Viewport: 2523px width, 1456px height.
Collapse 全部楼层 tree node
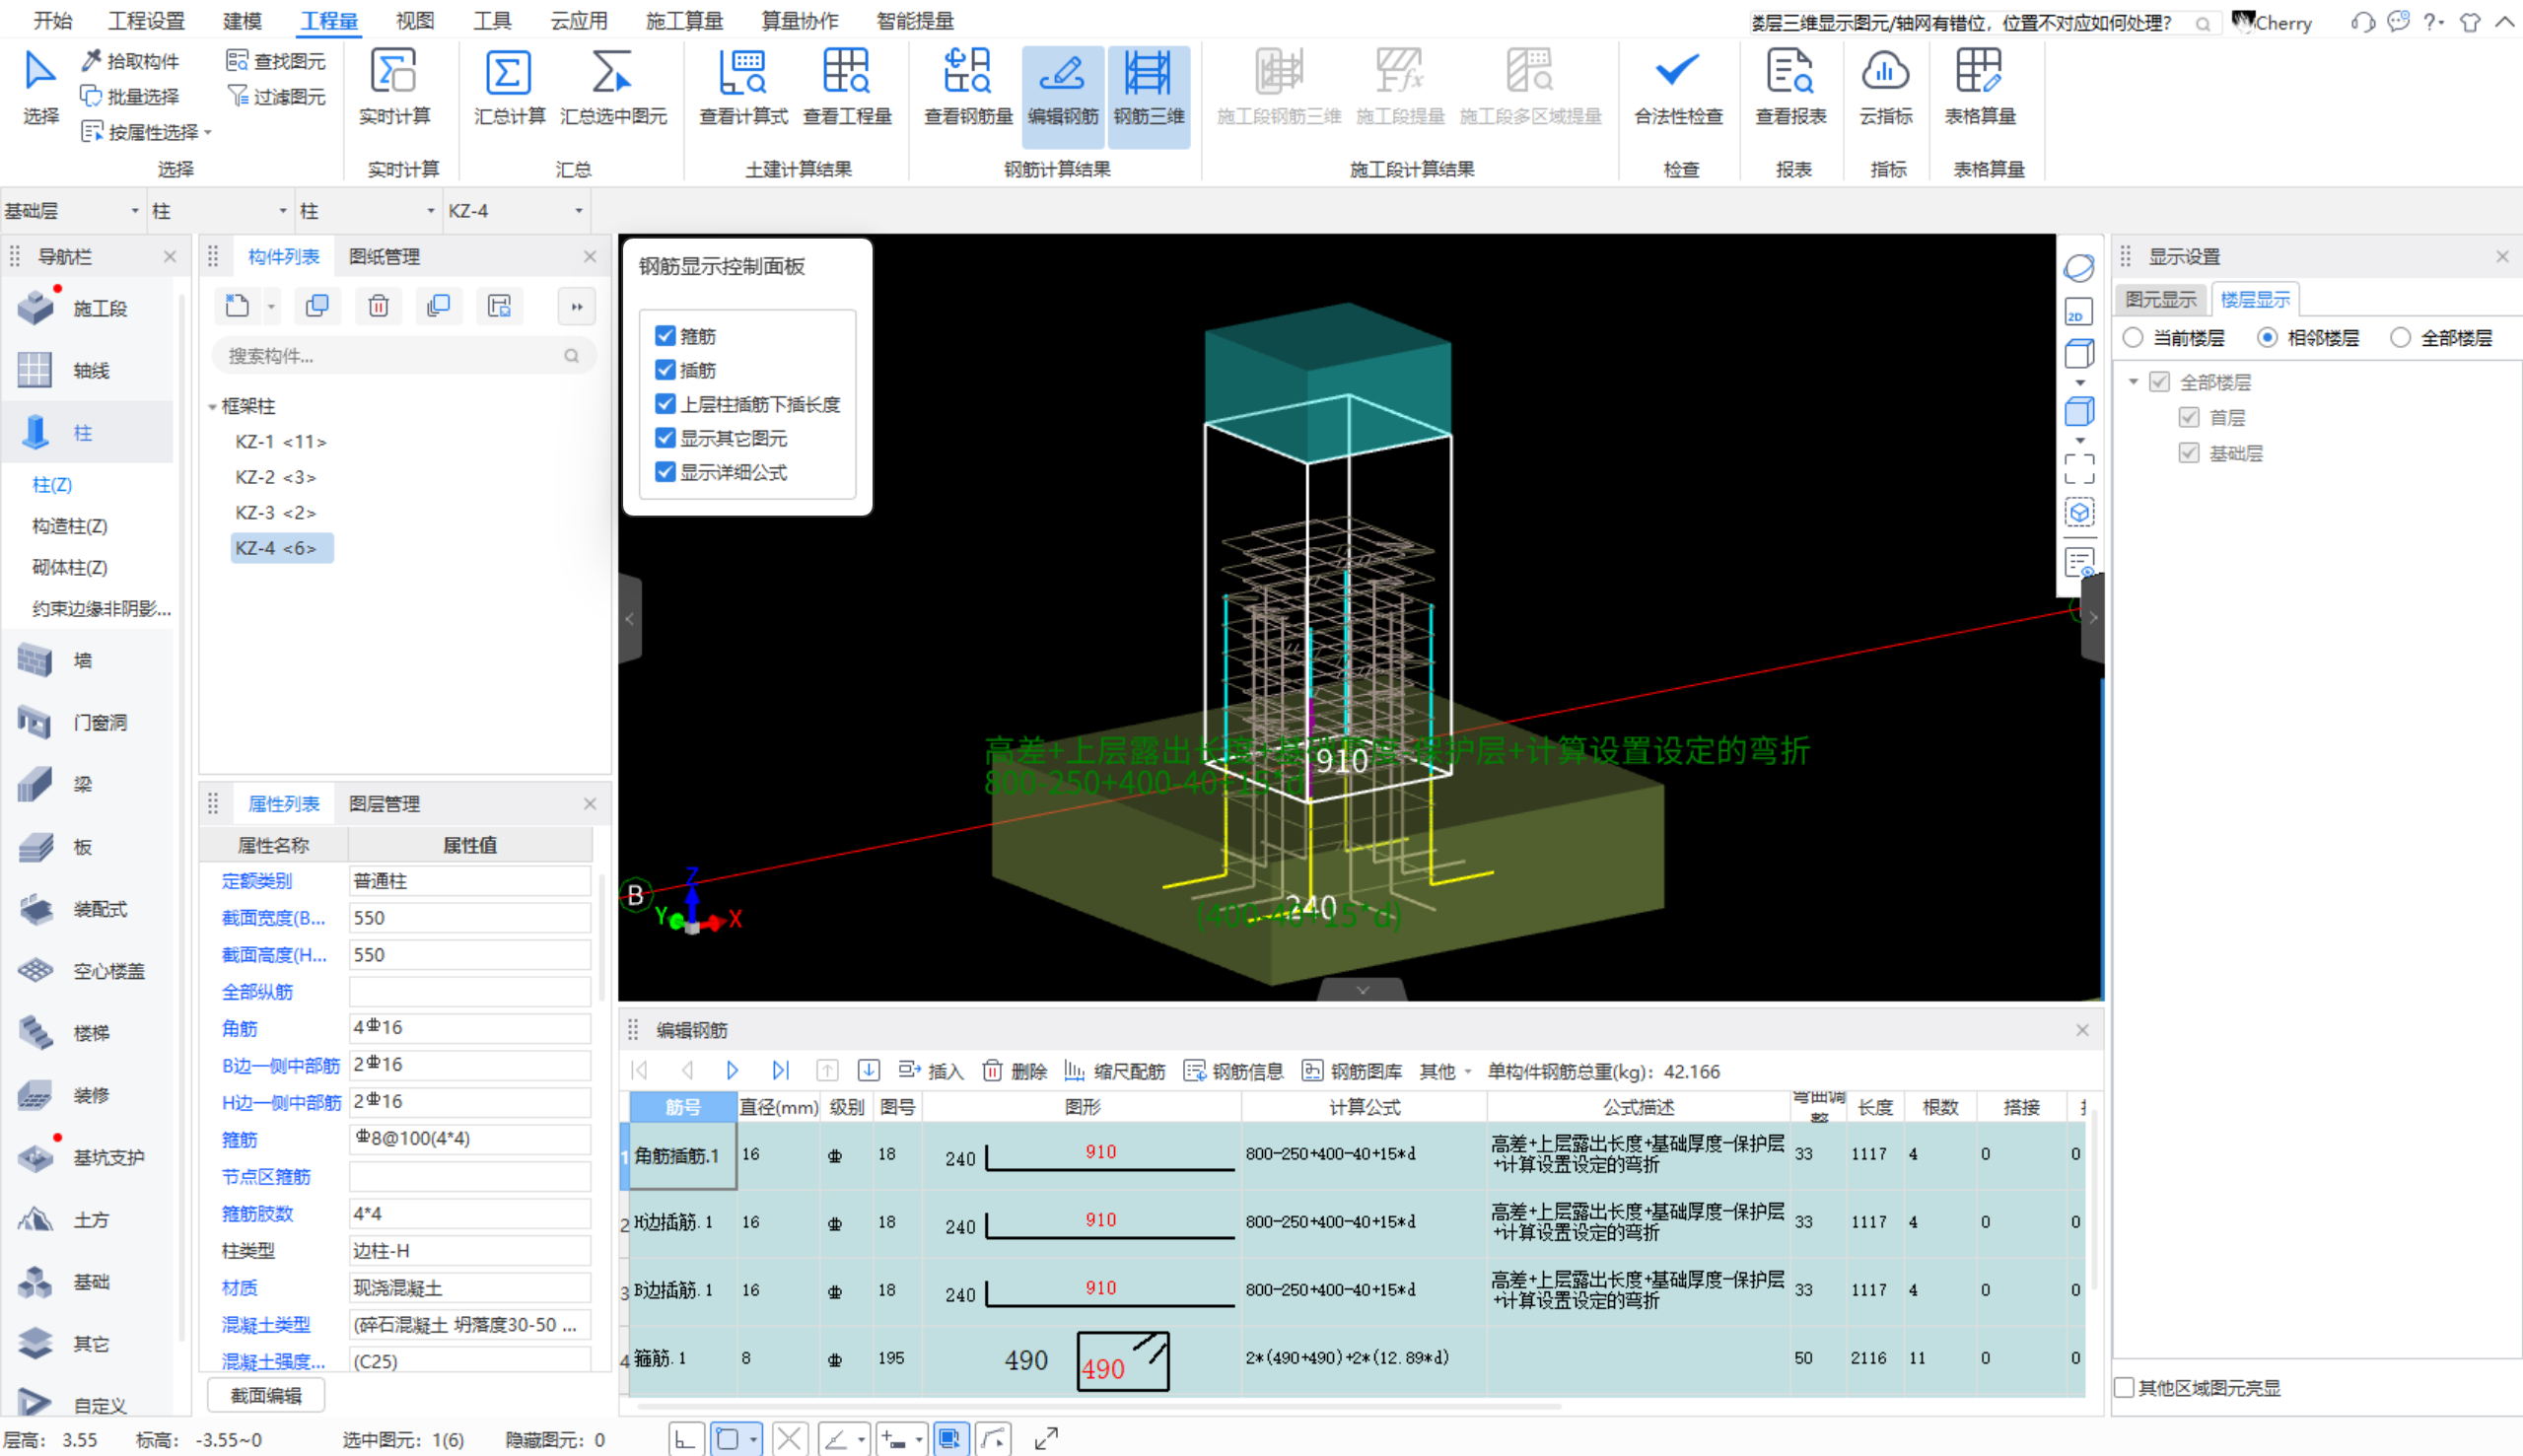click(2133, 382)
